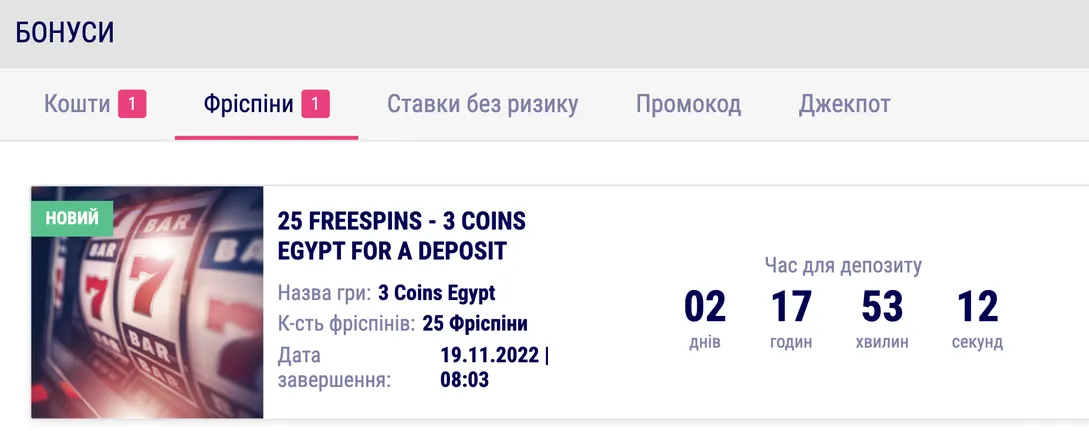1089x431 pixels.
Task: Open the Кошти tab
Action: (77, 104)
